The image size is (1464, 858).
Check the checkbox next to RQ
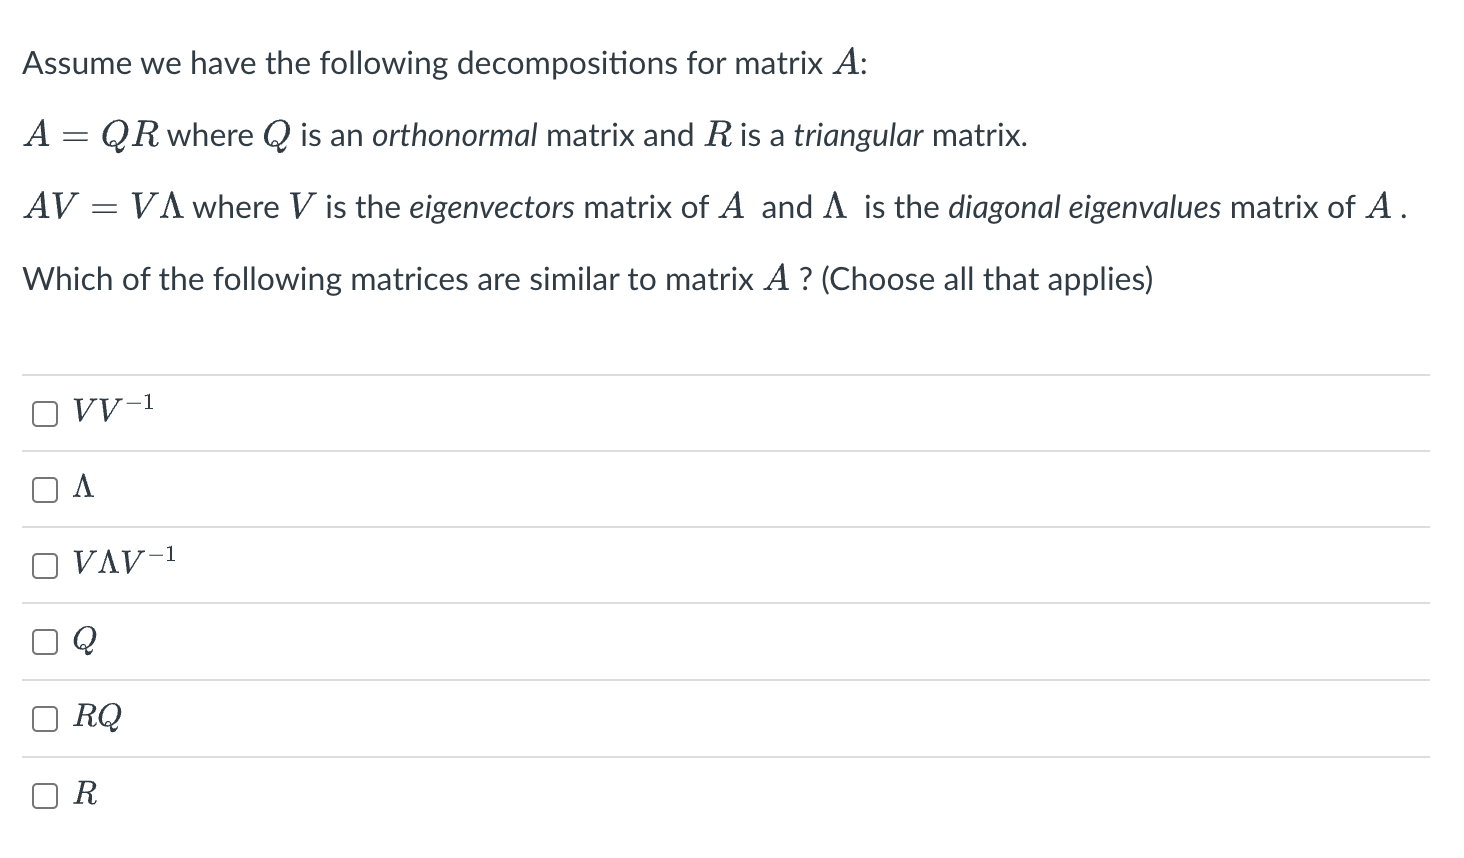point(44,718)
